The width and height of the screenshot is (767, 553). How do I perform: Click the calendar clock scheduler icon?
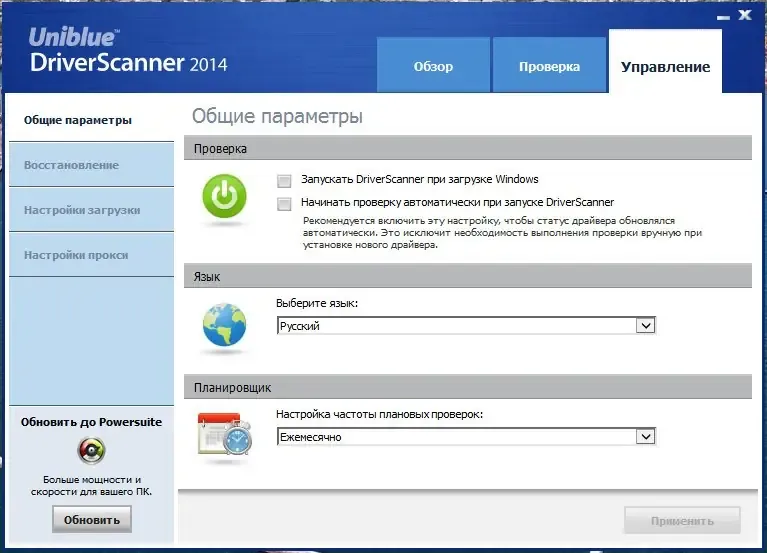225,433
